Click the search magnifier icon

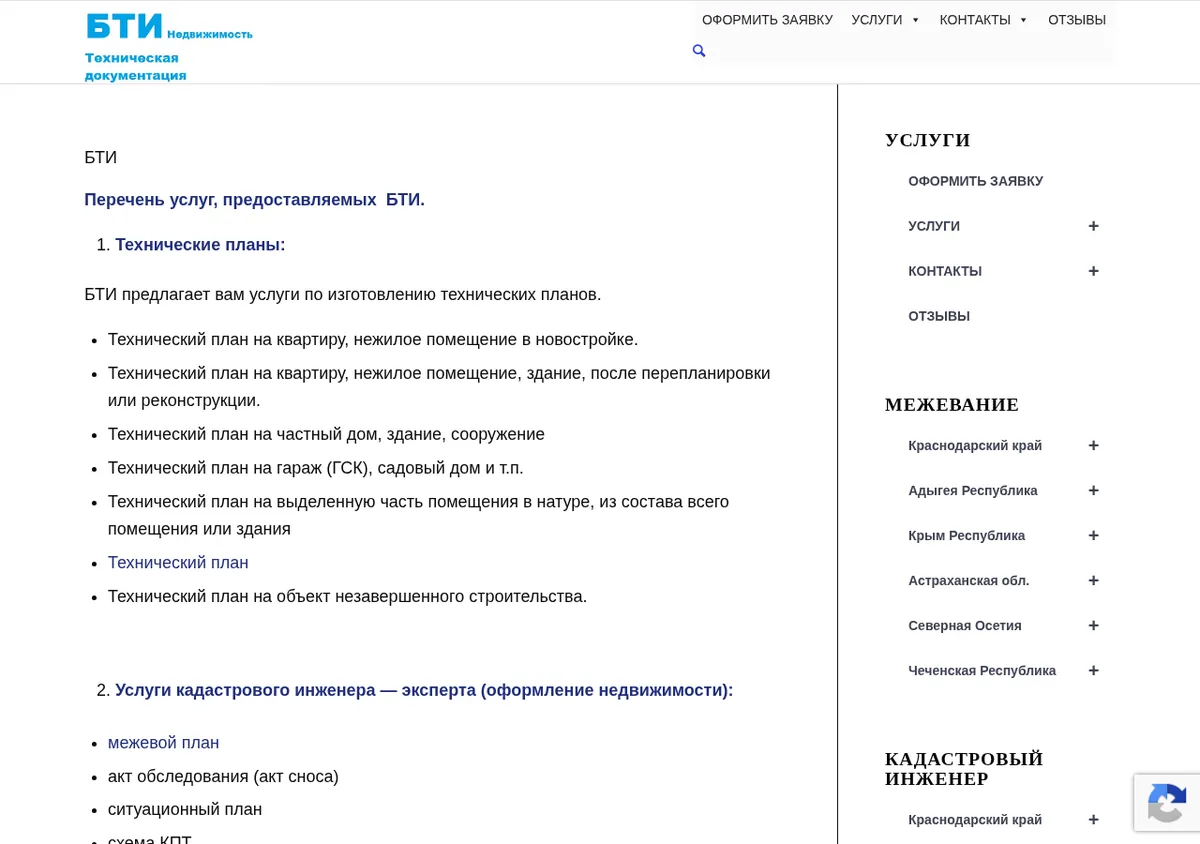coord(699,51)
